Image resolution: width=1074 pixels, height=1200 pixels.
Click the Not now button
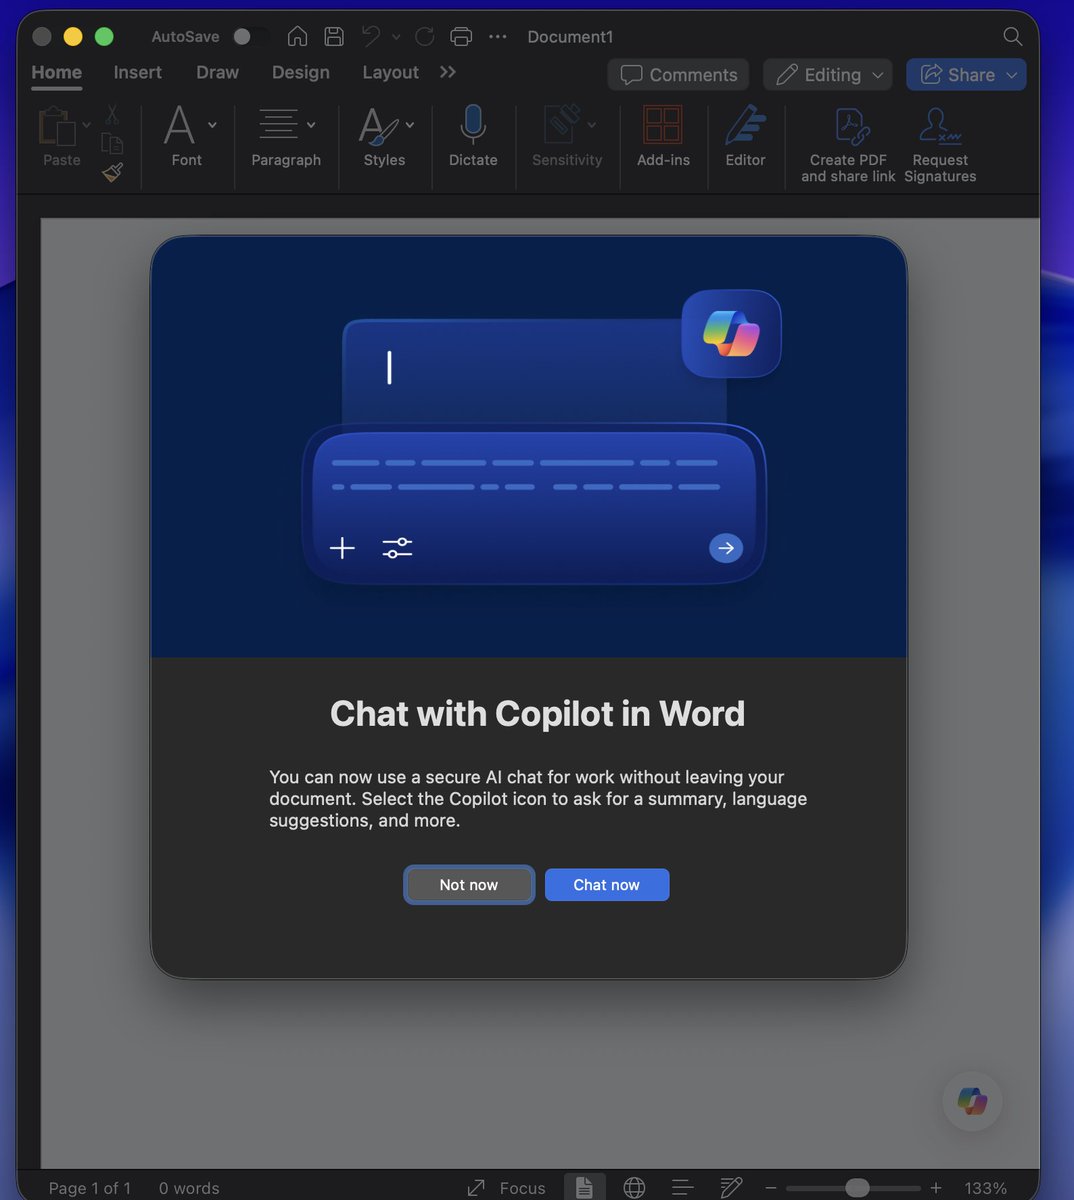pos(469,885)
